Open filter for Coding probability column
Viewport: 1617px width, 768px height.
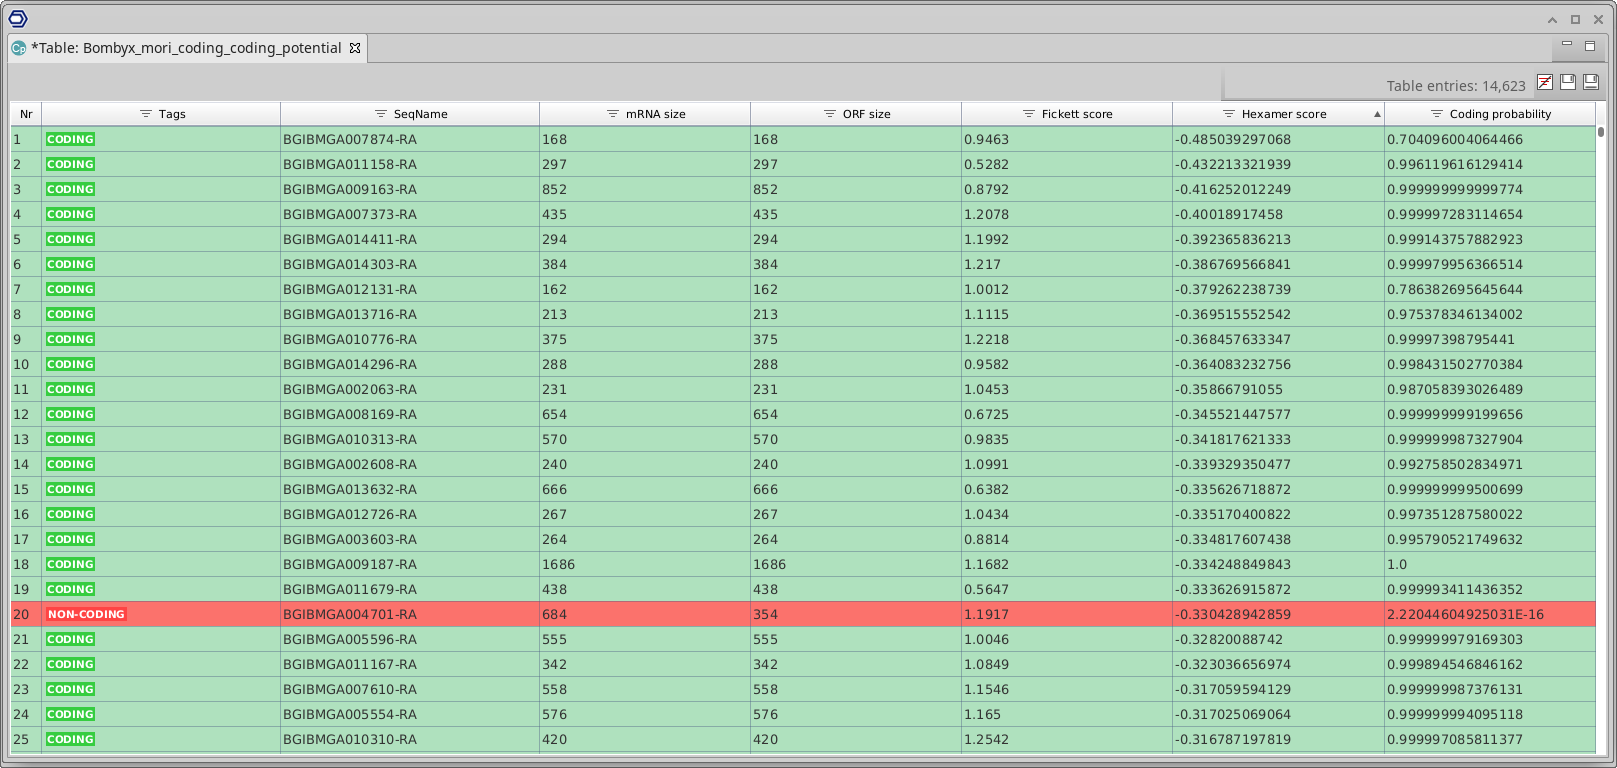click(x=1437, y=114)
